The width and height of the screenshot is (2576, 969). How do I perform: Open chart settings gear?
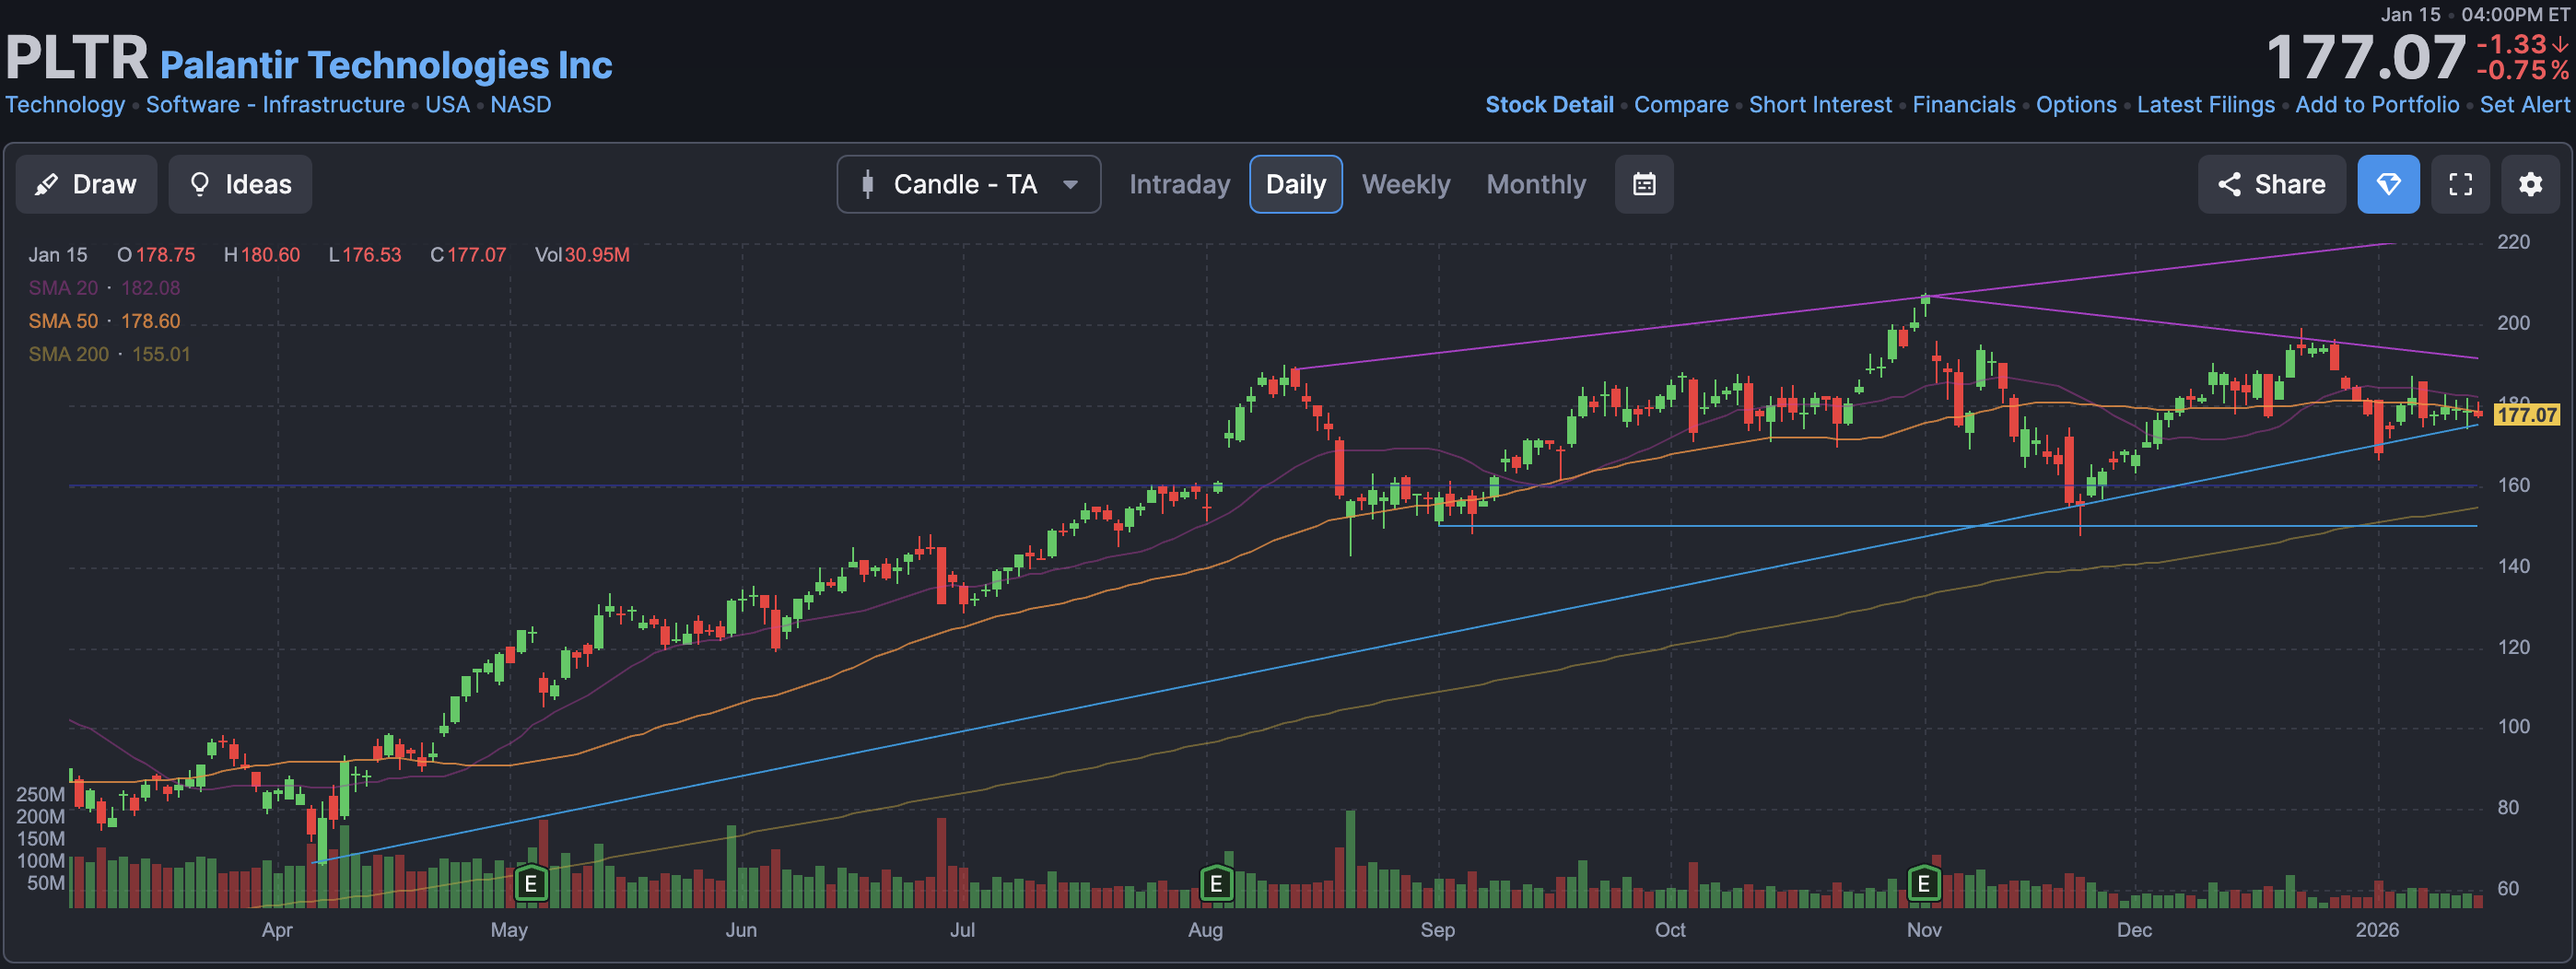pyautogui.click(x=2530, y=184)
